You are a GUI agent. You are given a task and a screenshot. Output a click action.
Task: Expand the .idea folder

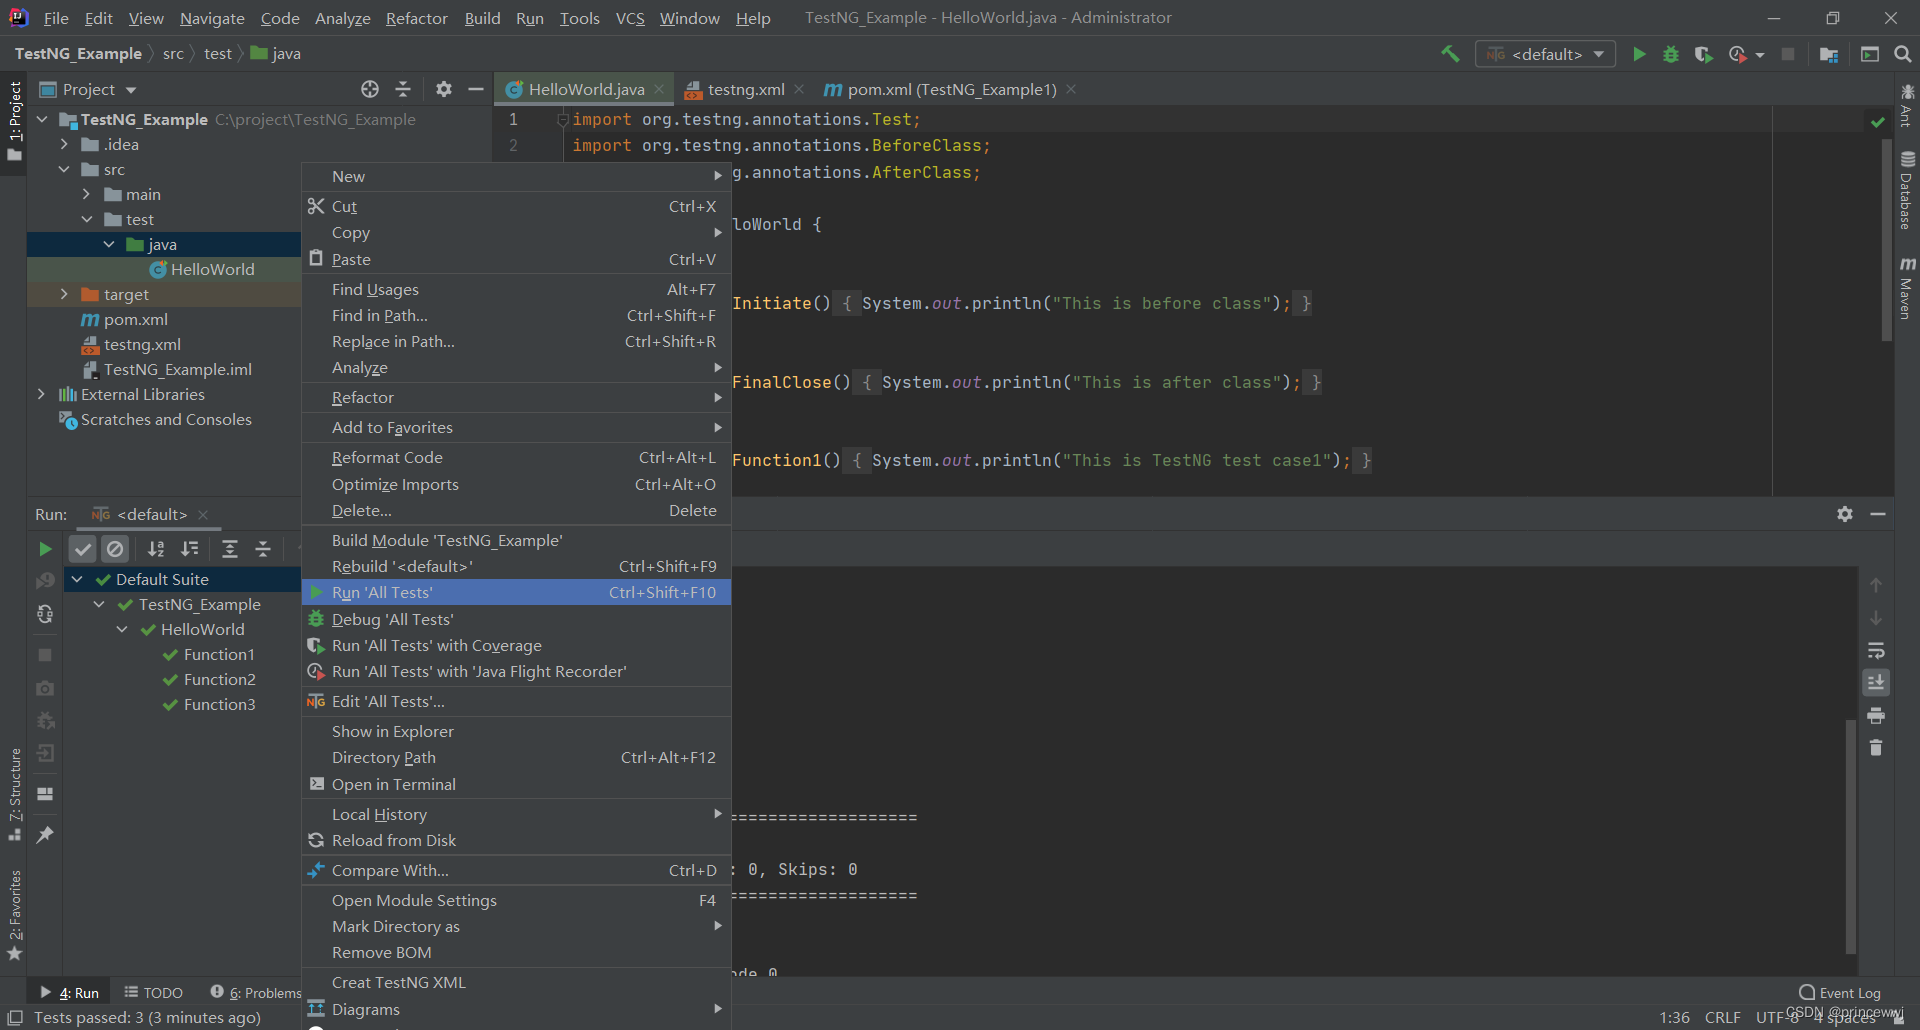tap(64, 144)
